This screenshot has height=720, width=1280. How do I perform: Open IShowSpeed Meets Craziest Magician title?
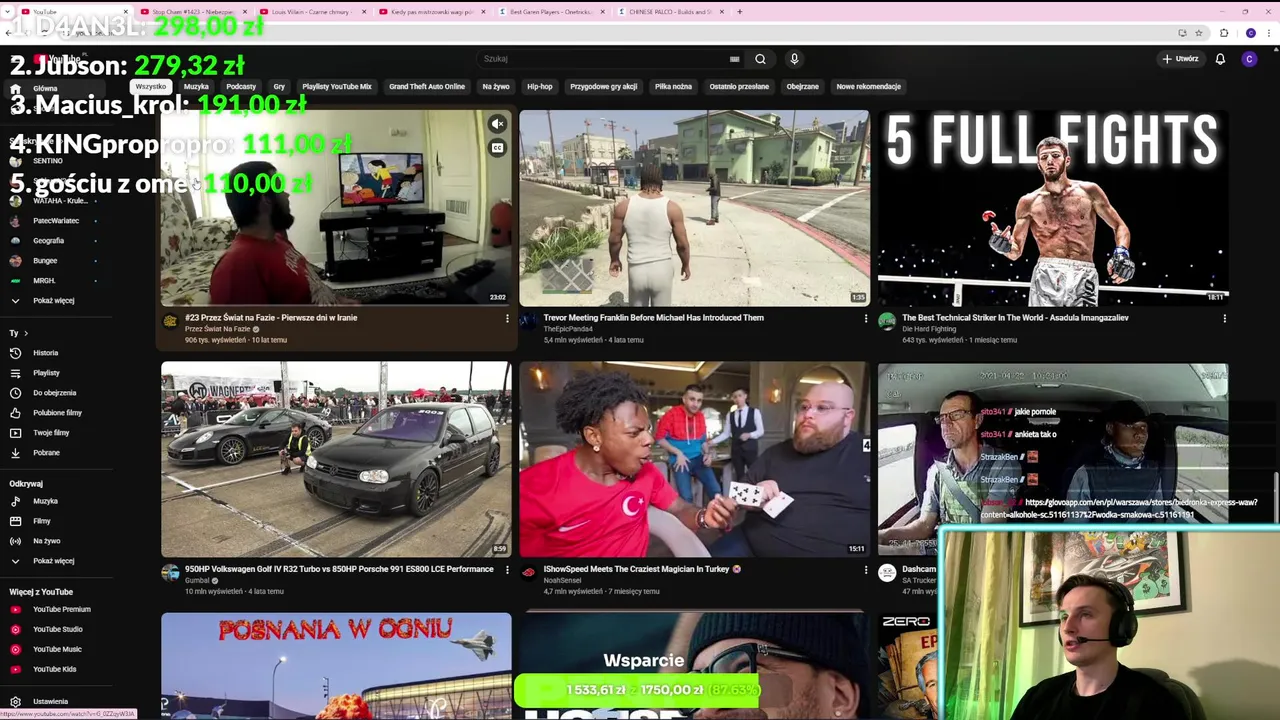click(642, 569)
